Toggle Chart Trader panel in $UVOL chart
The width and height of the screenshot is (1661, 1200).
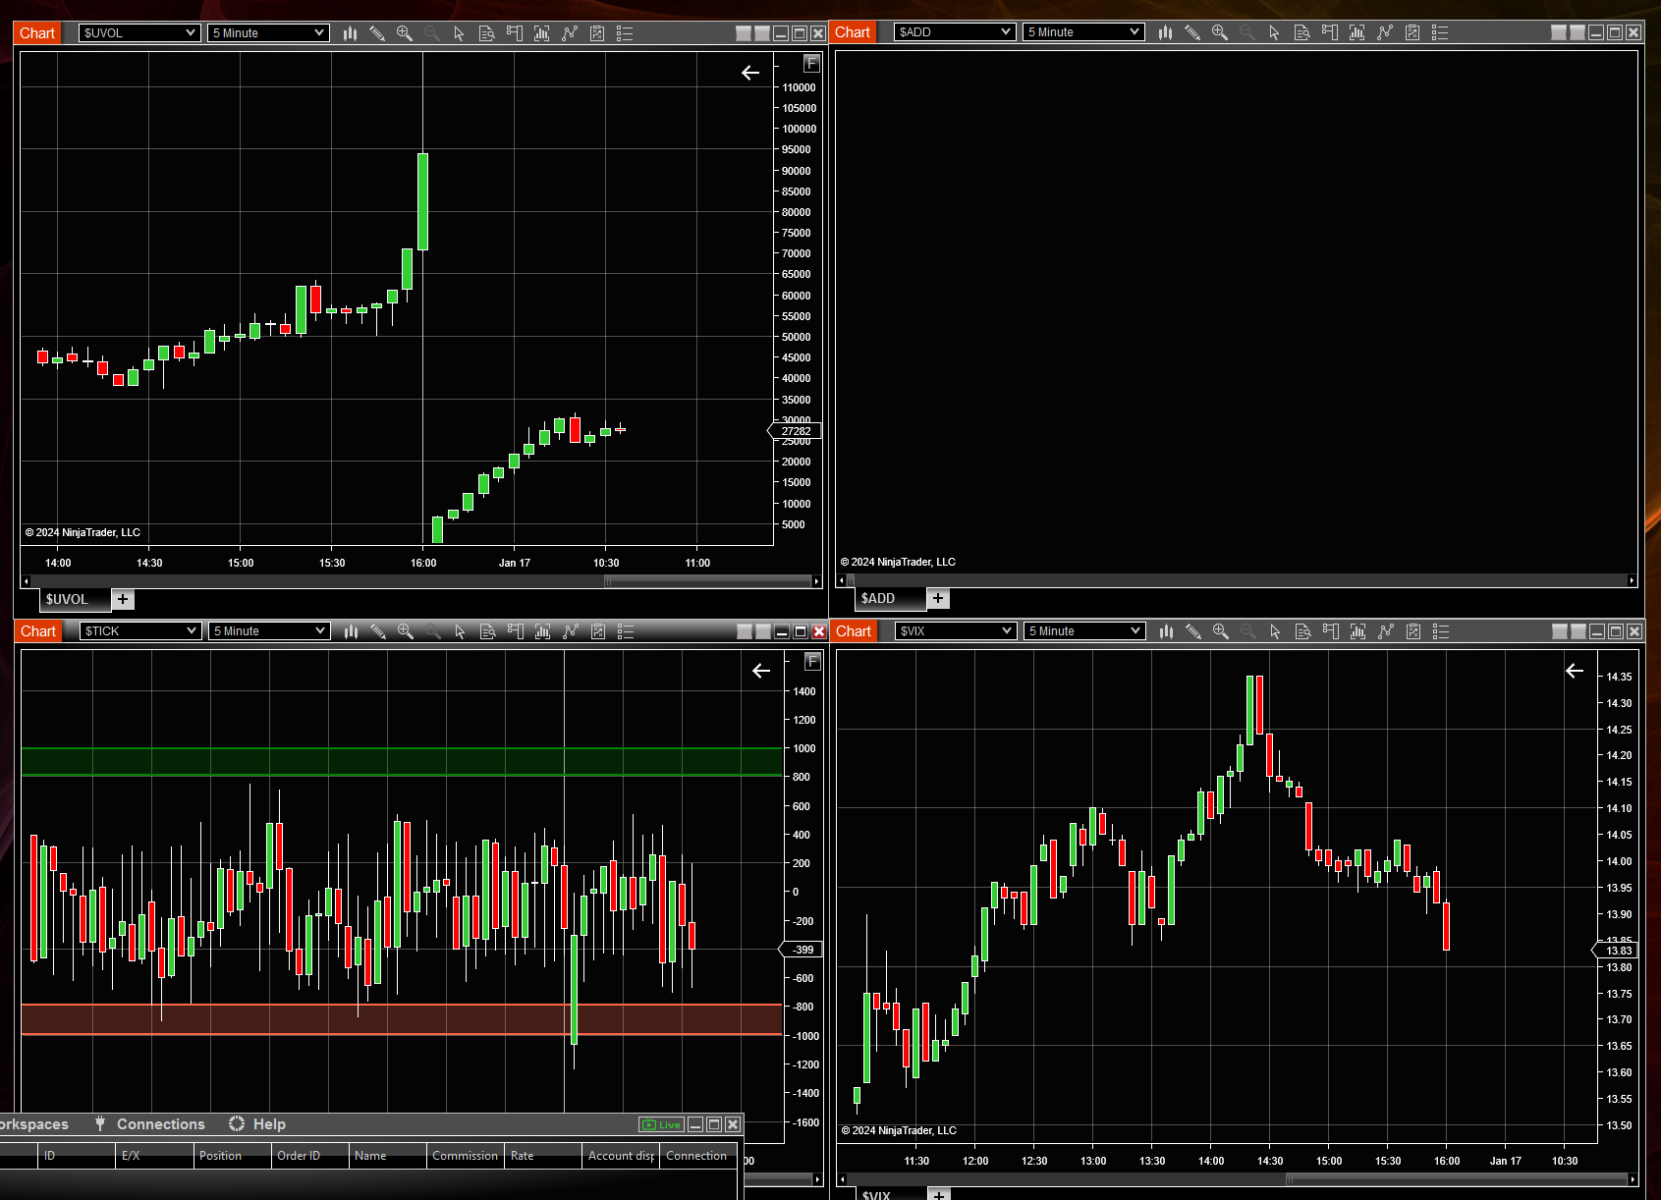click(x=514, y=33)
